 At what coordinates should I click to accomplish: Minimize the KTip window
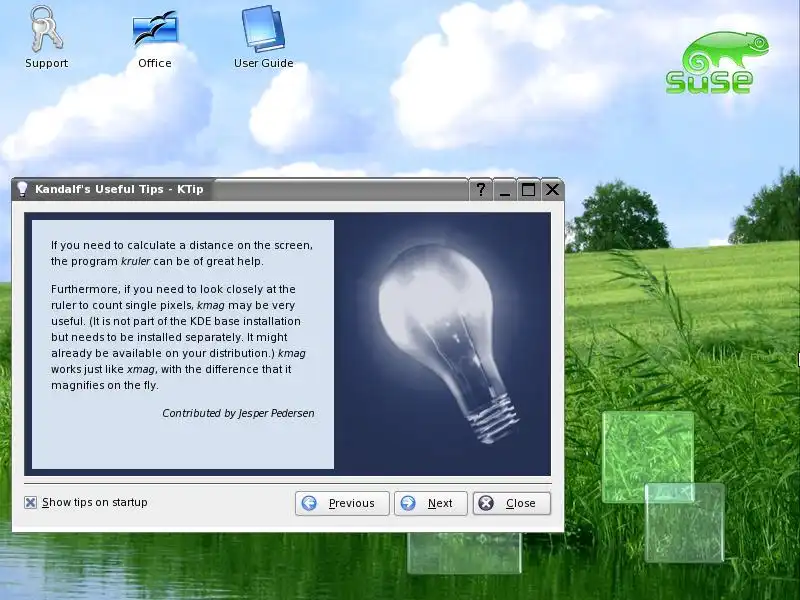click(x=505, y=190)
